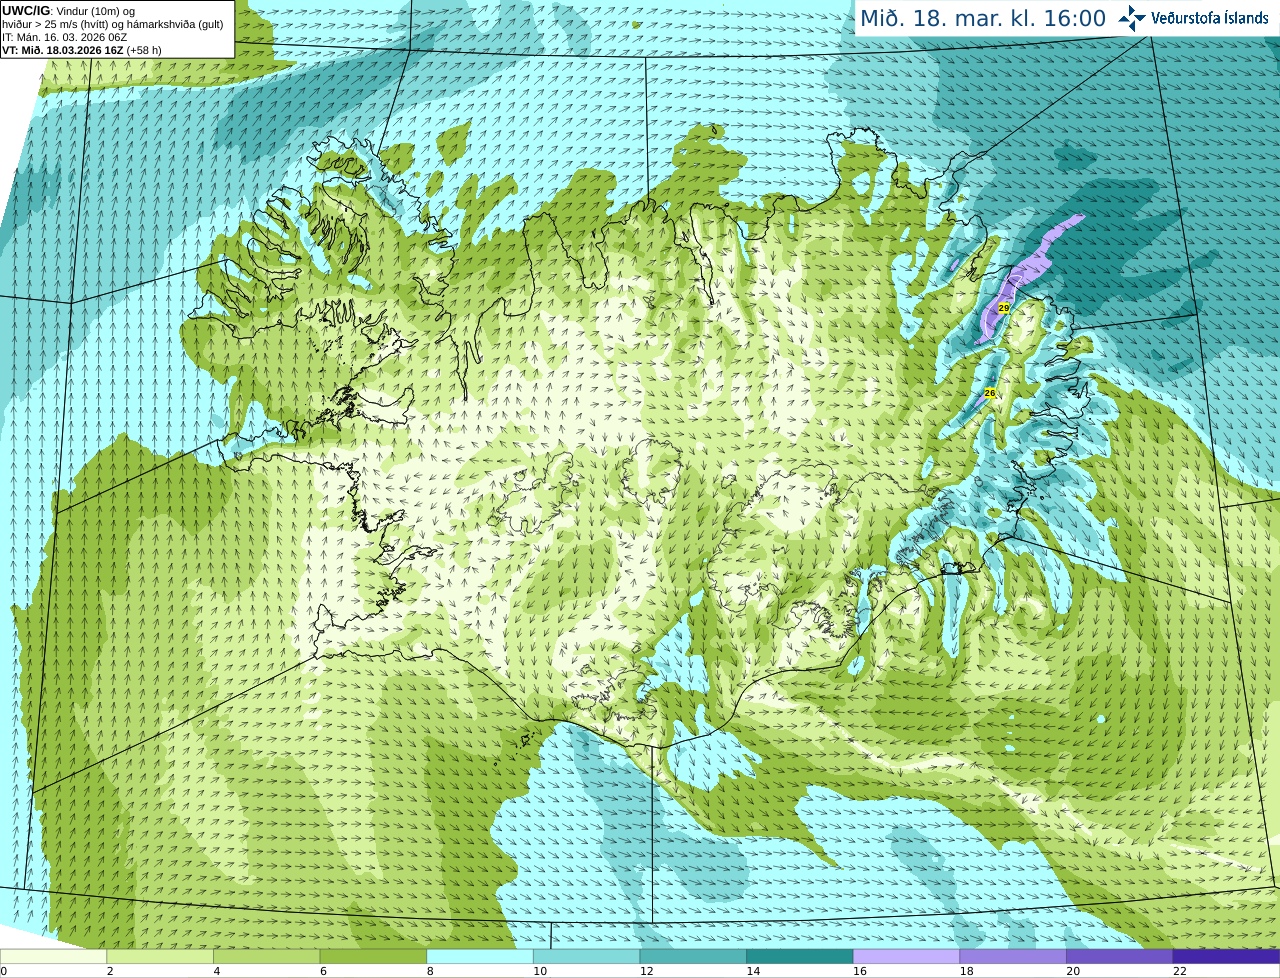Click the legend value 8

click(x=430, y=971)
